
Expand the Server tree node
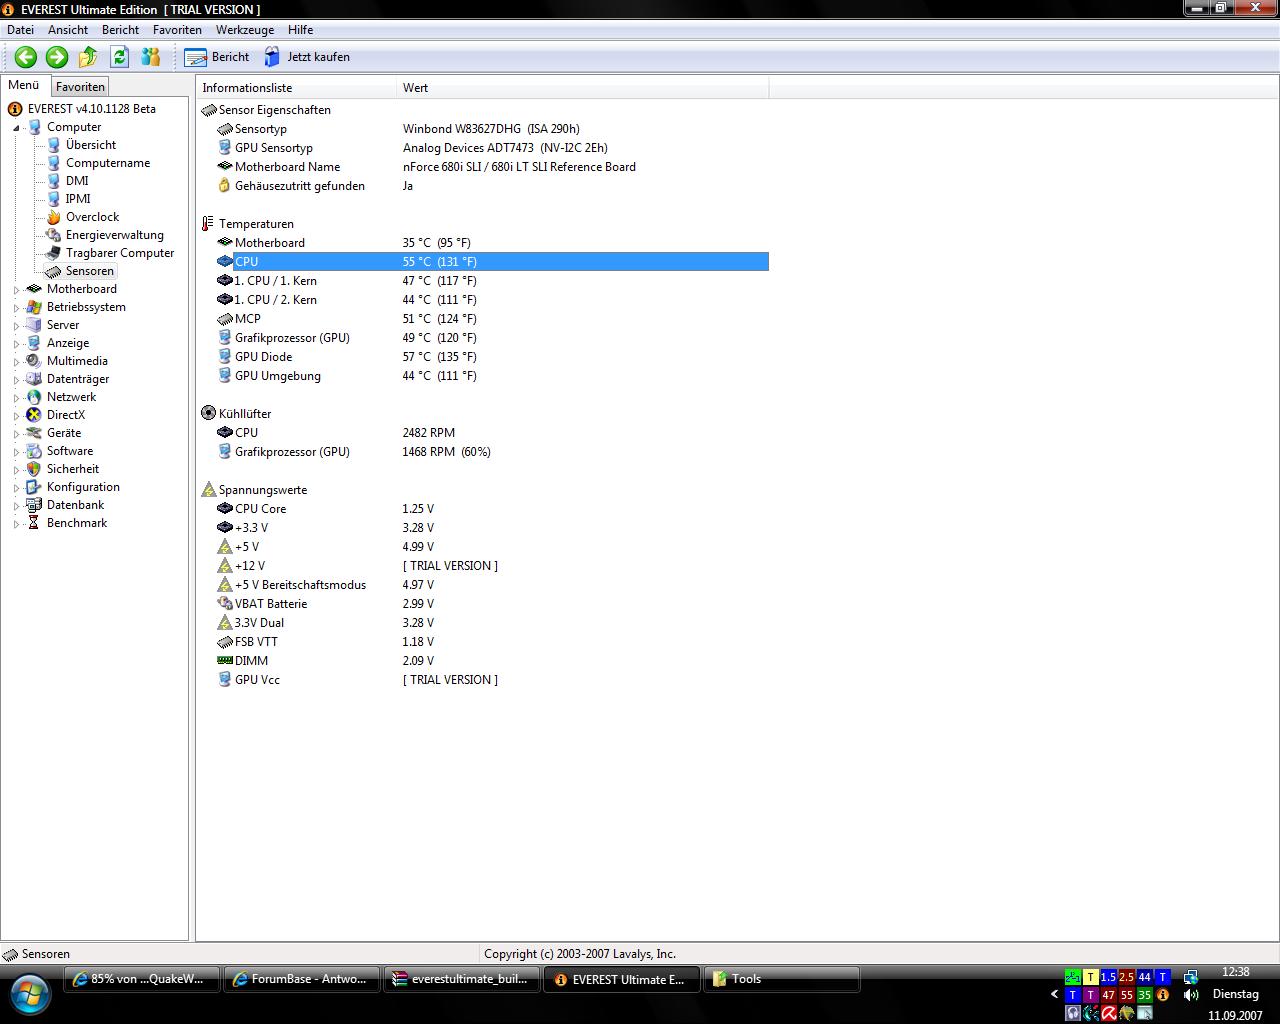pos(16,326)
